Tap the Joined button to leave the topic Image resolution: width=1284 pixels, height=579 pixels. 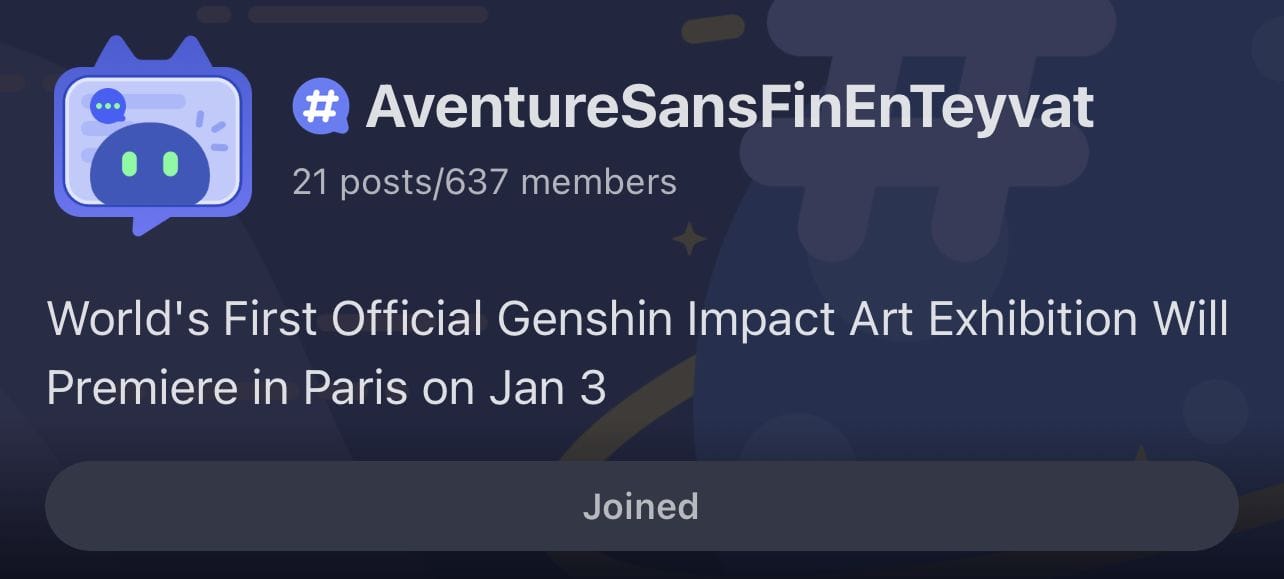(x=641, y=506)
